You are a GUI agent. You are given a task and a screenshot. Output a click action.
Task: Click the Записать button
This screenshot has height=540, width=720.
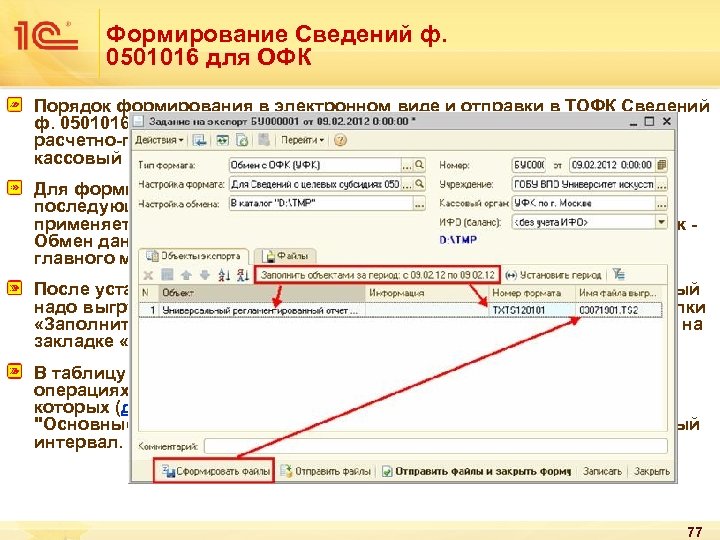point(602,472)
